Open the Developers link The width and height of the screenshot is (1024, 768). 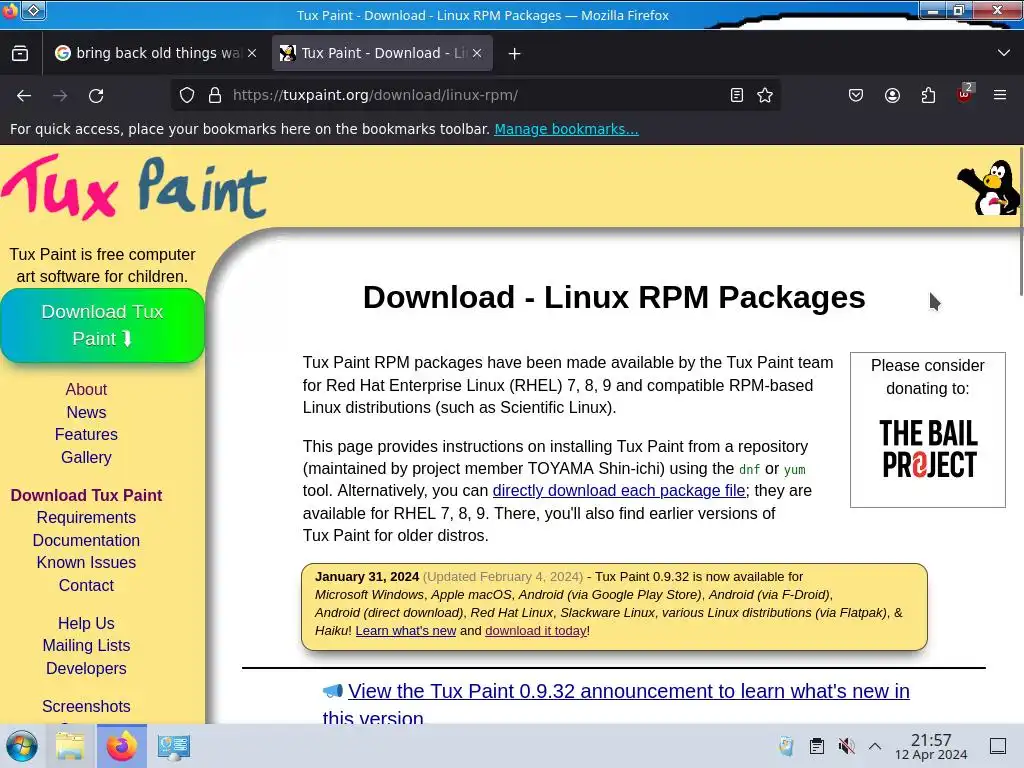point(86,668)
